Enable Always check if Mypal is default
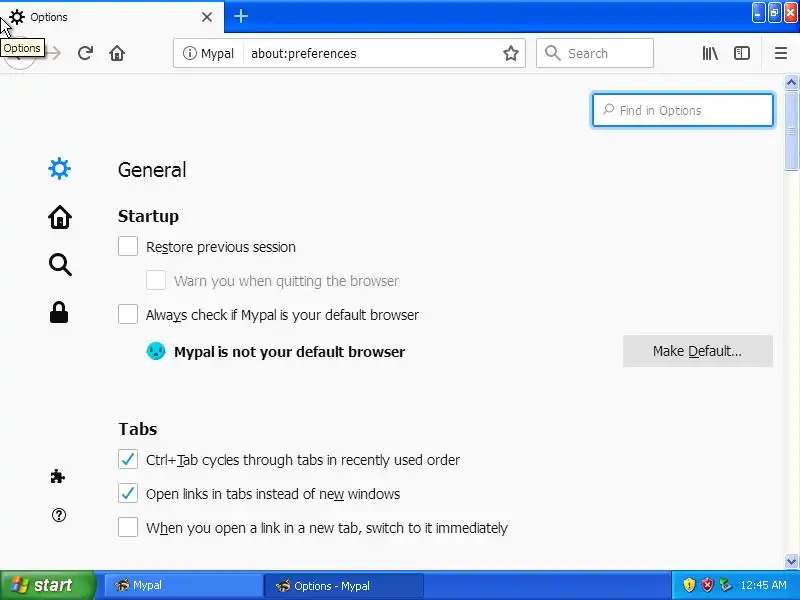 click(x=128, y=314)
